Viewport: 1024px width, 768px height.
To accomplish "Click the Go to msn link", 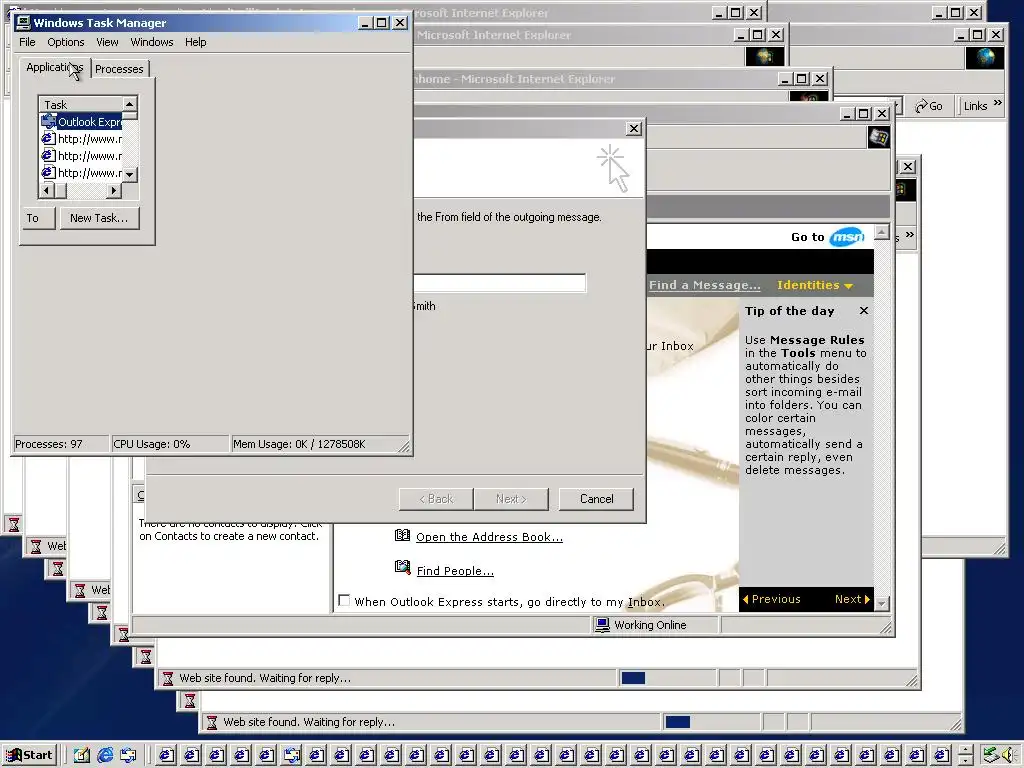I will (827, 237).
